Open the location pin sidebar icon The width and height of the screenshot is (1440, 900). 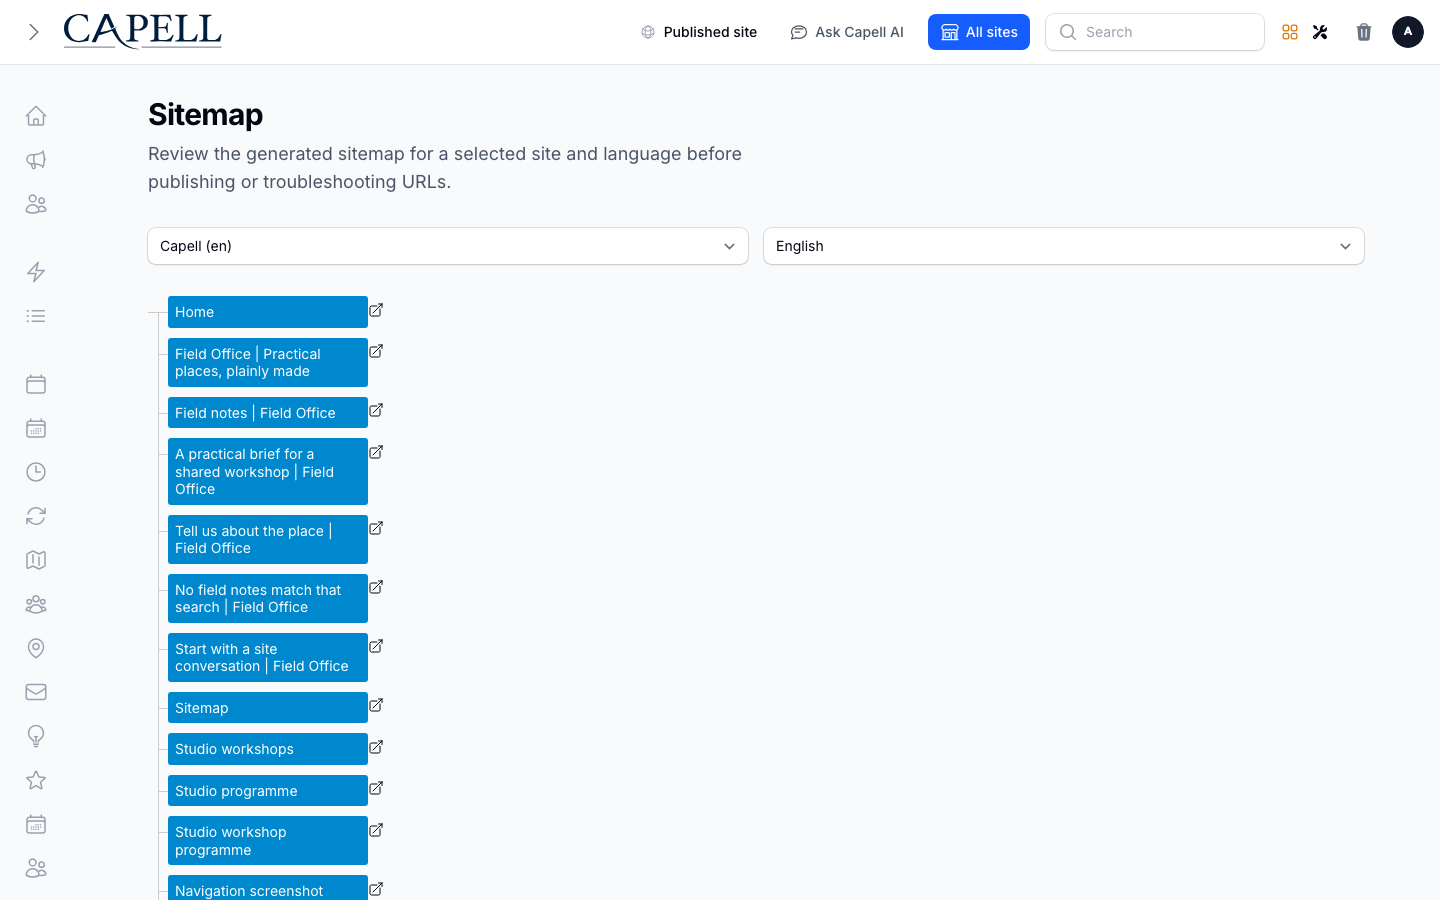(x=36, y=648)
